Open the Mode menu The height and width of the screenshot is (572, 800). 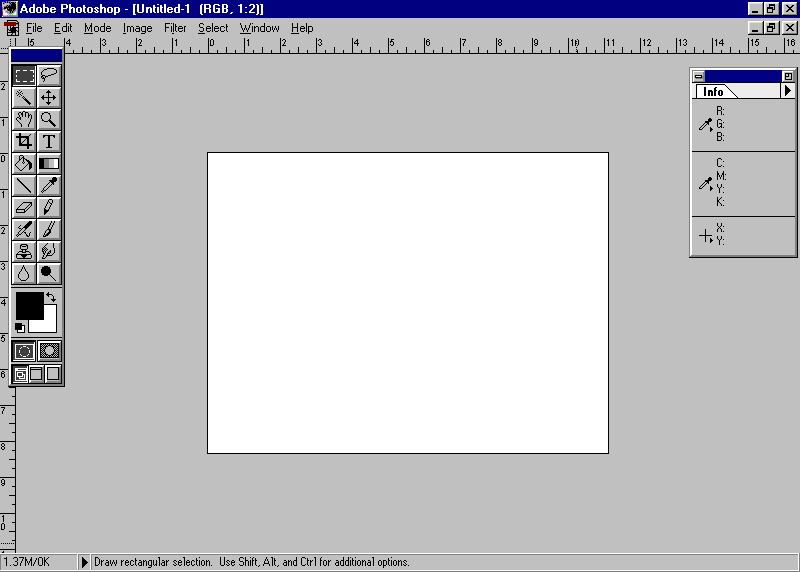coord(97,28)
